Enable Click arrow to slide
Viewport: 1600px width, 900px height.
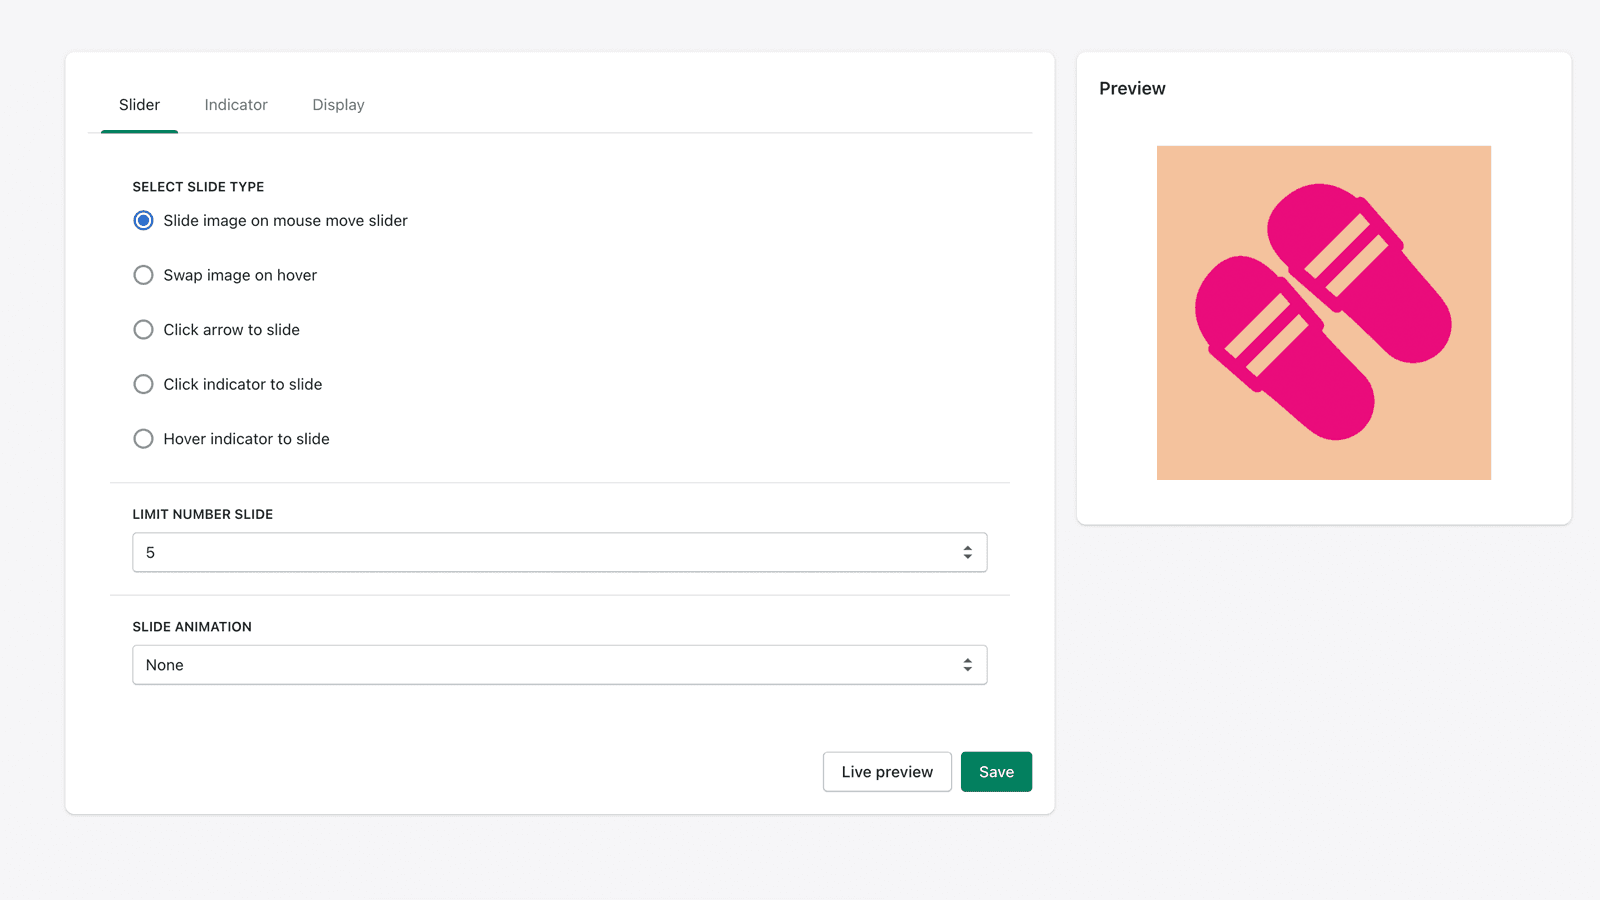(143, 329)
